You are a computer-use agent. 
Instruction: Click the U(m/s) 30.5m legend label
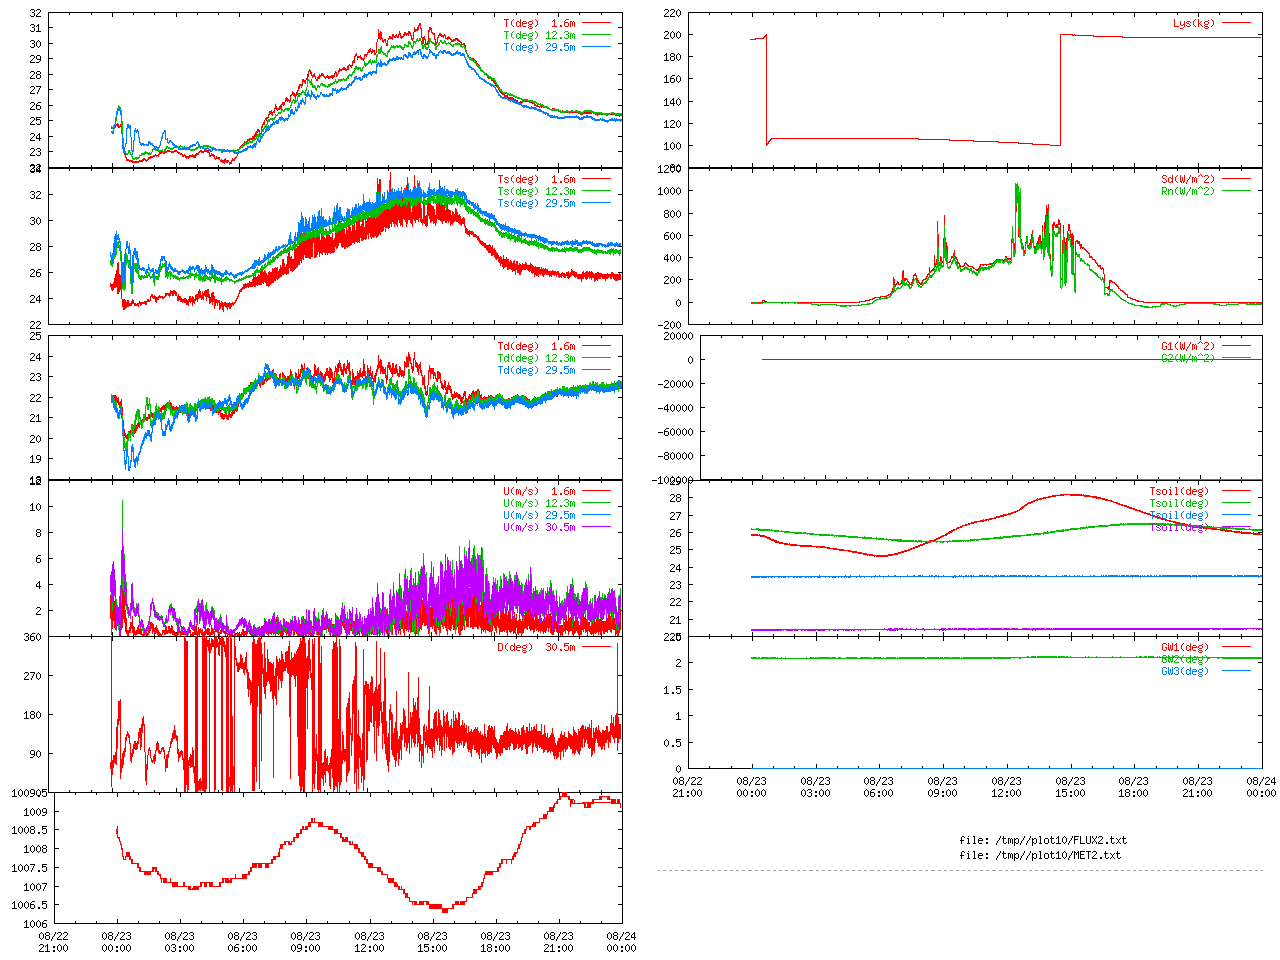tap(540, 528)
